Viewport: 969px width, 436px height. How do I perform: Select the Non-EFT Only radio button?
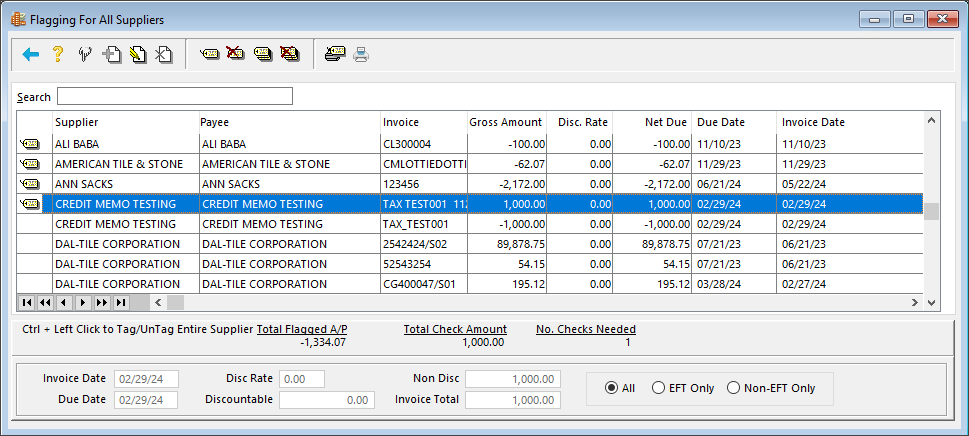click(734, 388)
